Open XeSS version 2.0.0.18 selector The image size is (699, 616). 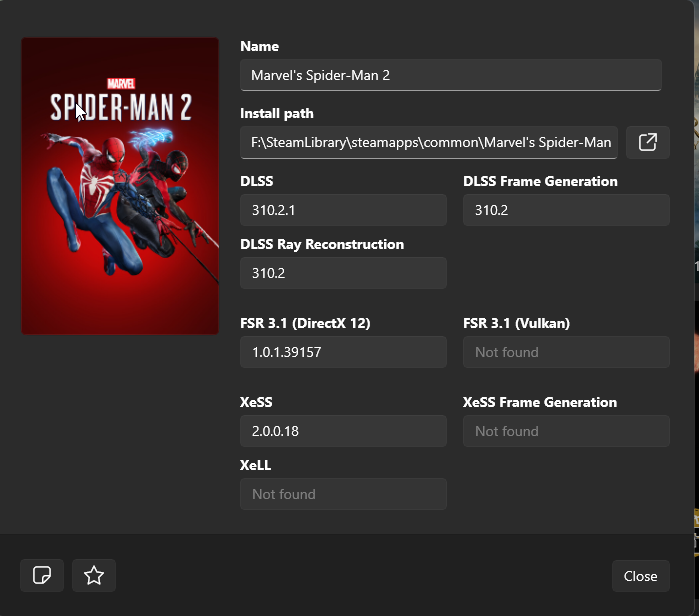tap(343, 431)
